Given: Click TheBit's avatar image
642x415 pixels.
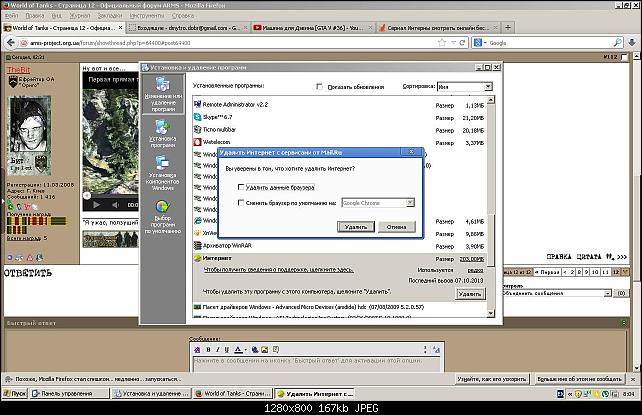Looking at the screenshot, I should pos(30,135).
